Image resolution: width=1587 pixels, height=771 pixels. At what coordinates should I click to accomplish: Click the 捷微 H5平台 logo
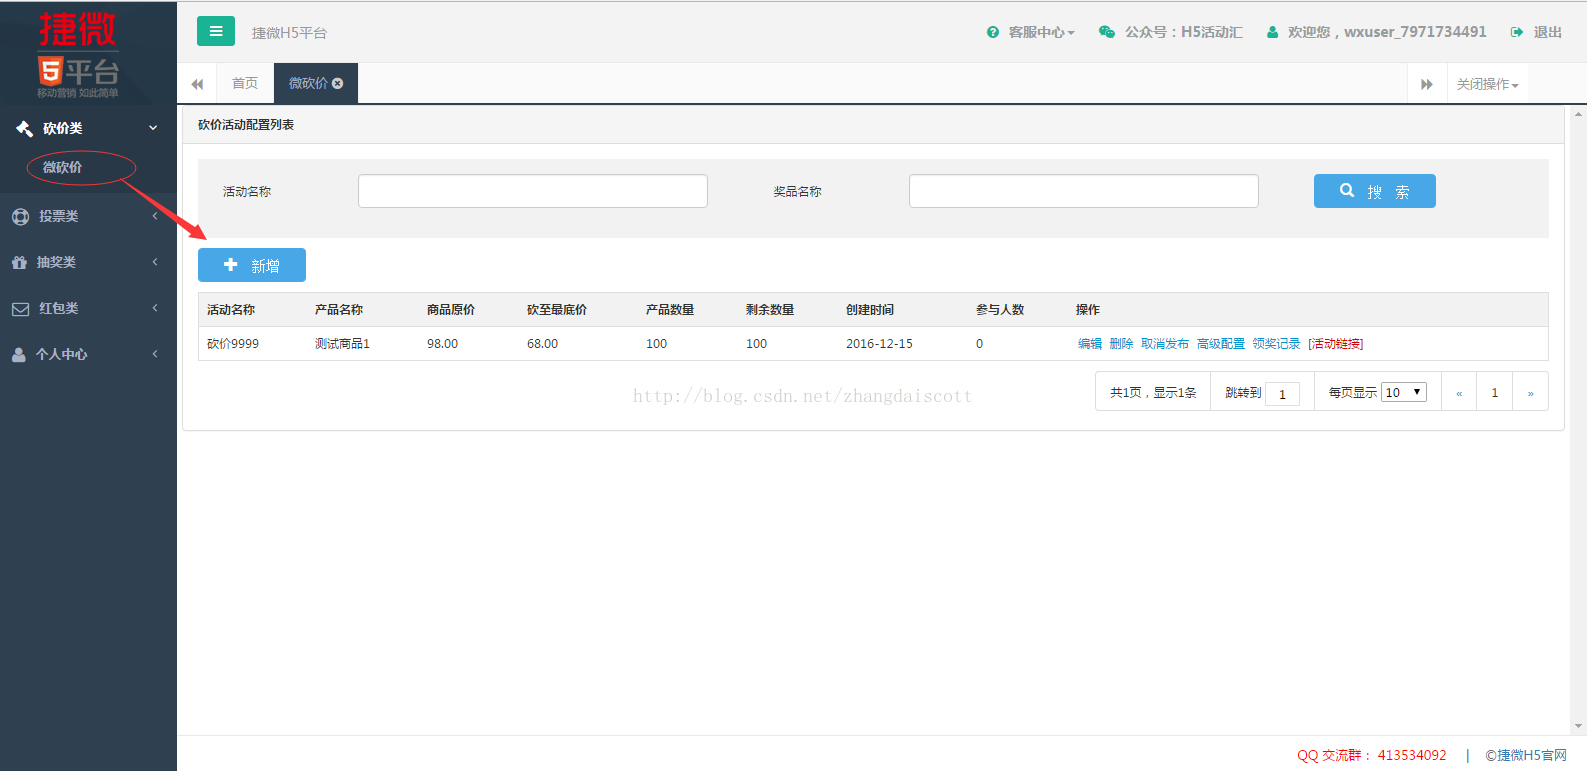[78, 54]
